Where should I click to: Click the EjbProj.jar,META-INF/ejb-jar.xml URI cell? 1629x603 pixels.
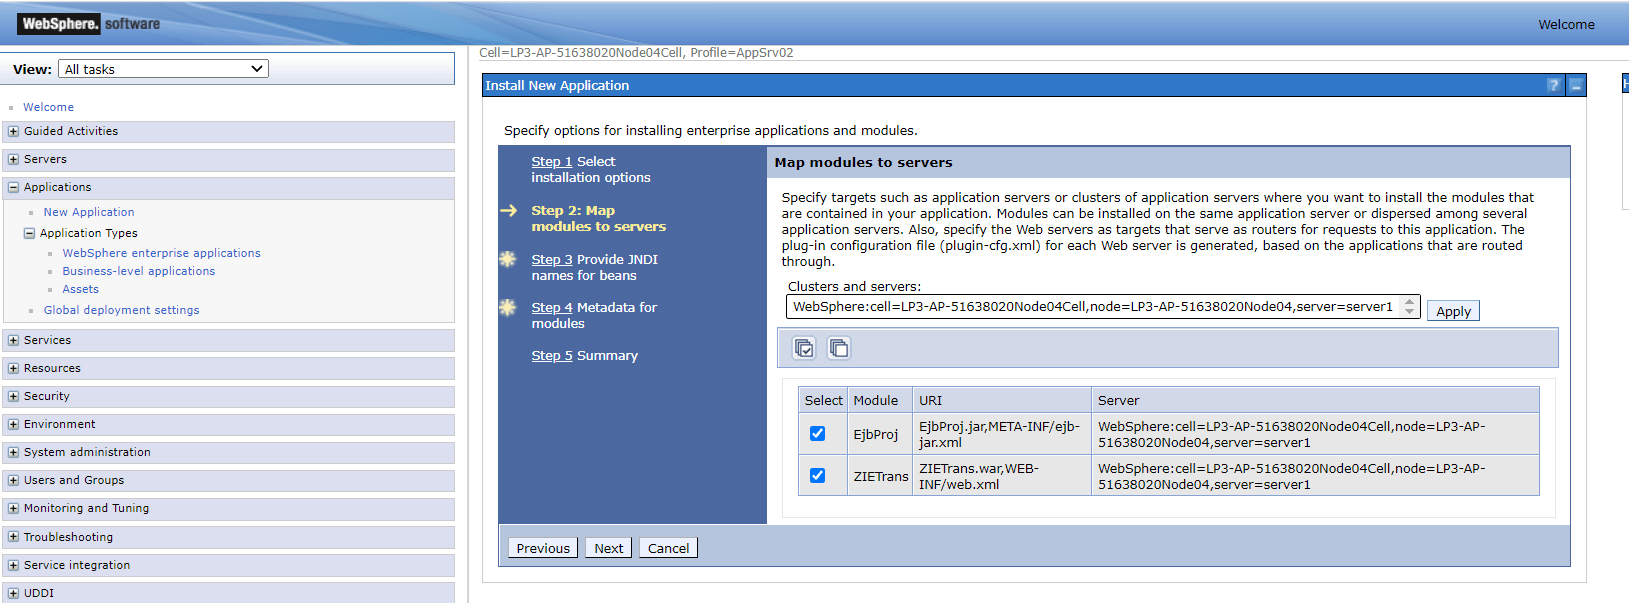tap(1000, 434)
